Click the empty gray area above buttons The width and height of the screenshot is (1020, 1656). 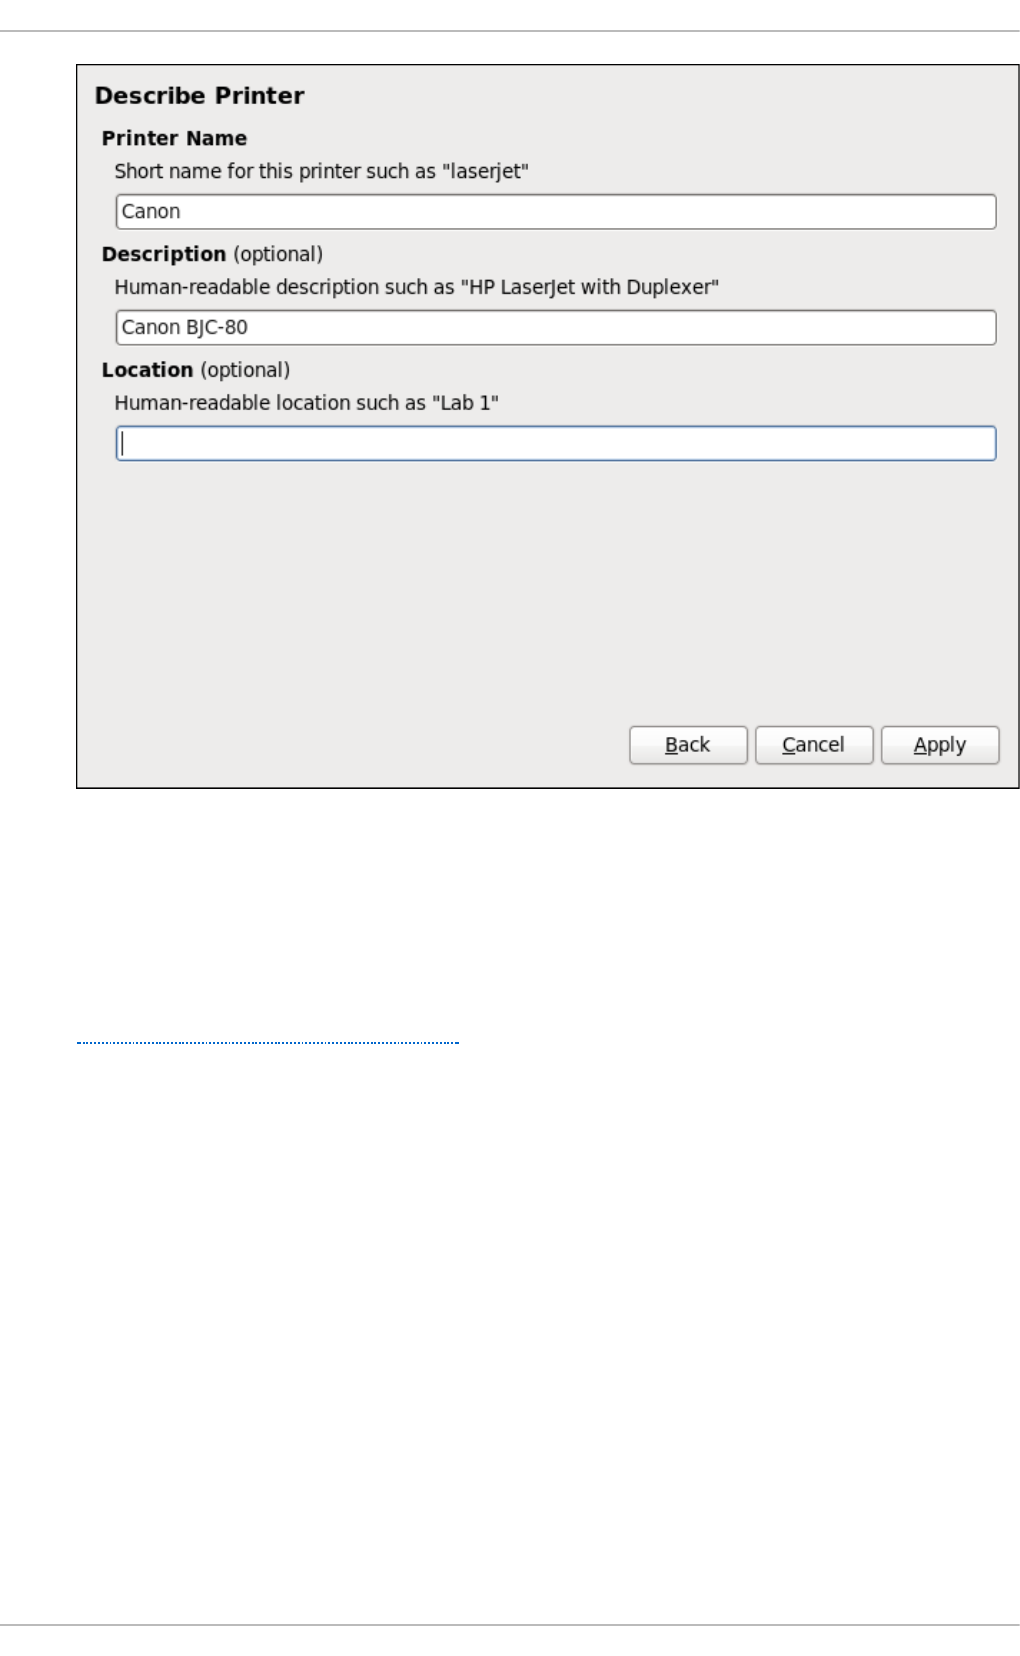548,592
